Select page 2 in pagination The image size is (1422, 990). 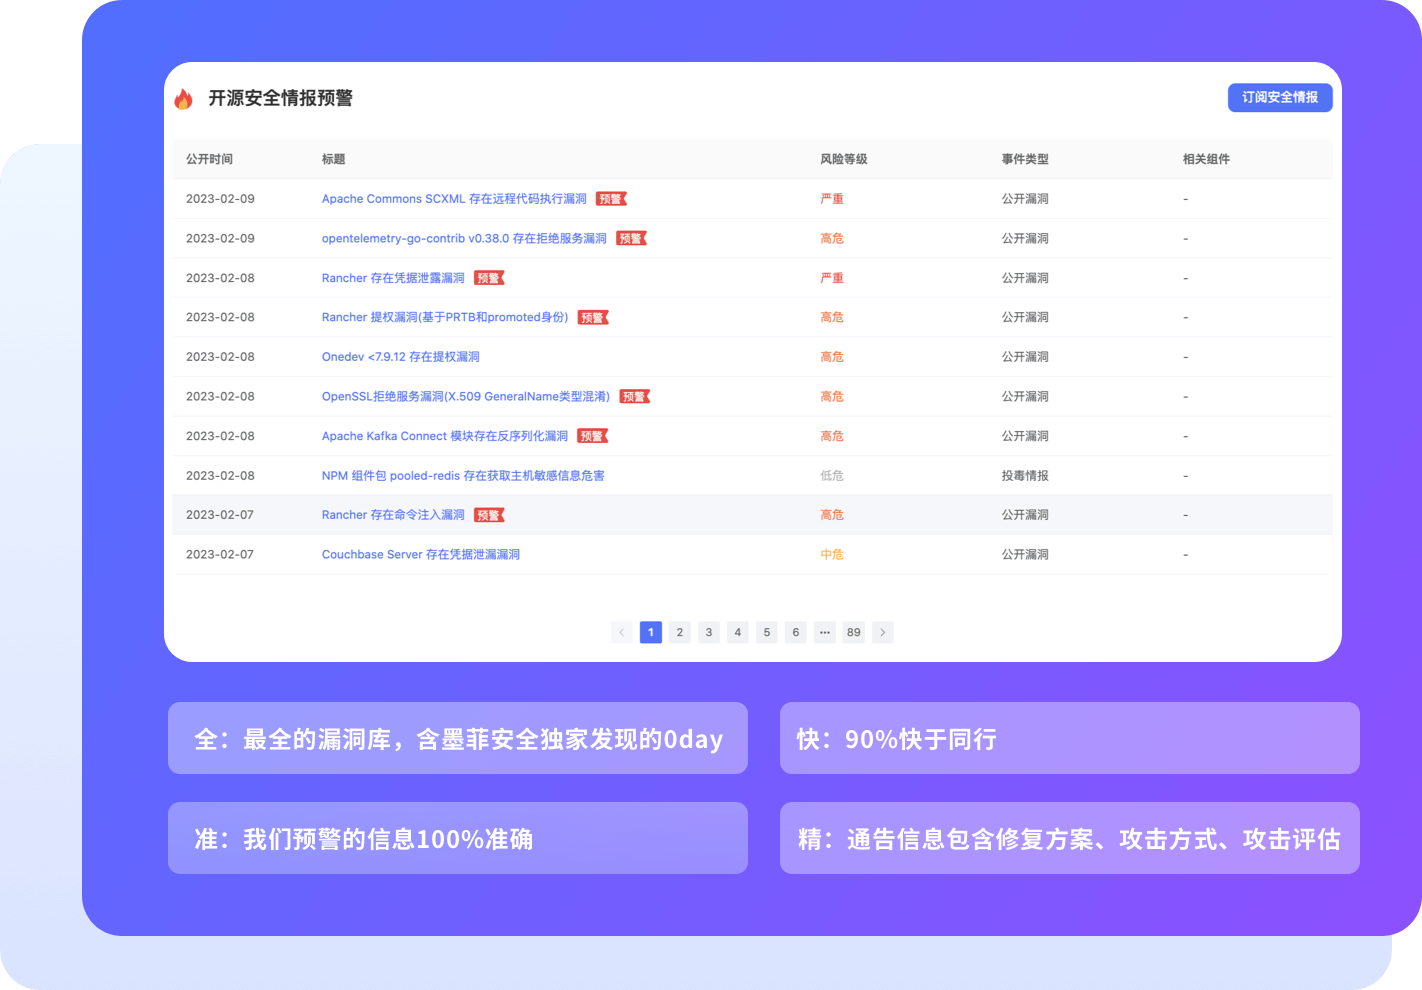click(x=680, y=632)
